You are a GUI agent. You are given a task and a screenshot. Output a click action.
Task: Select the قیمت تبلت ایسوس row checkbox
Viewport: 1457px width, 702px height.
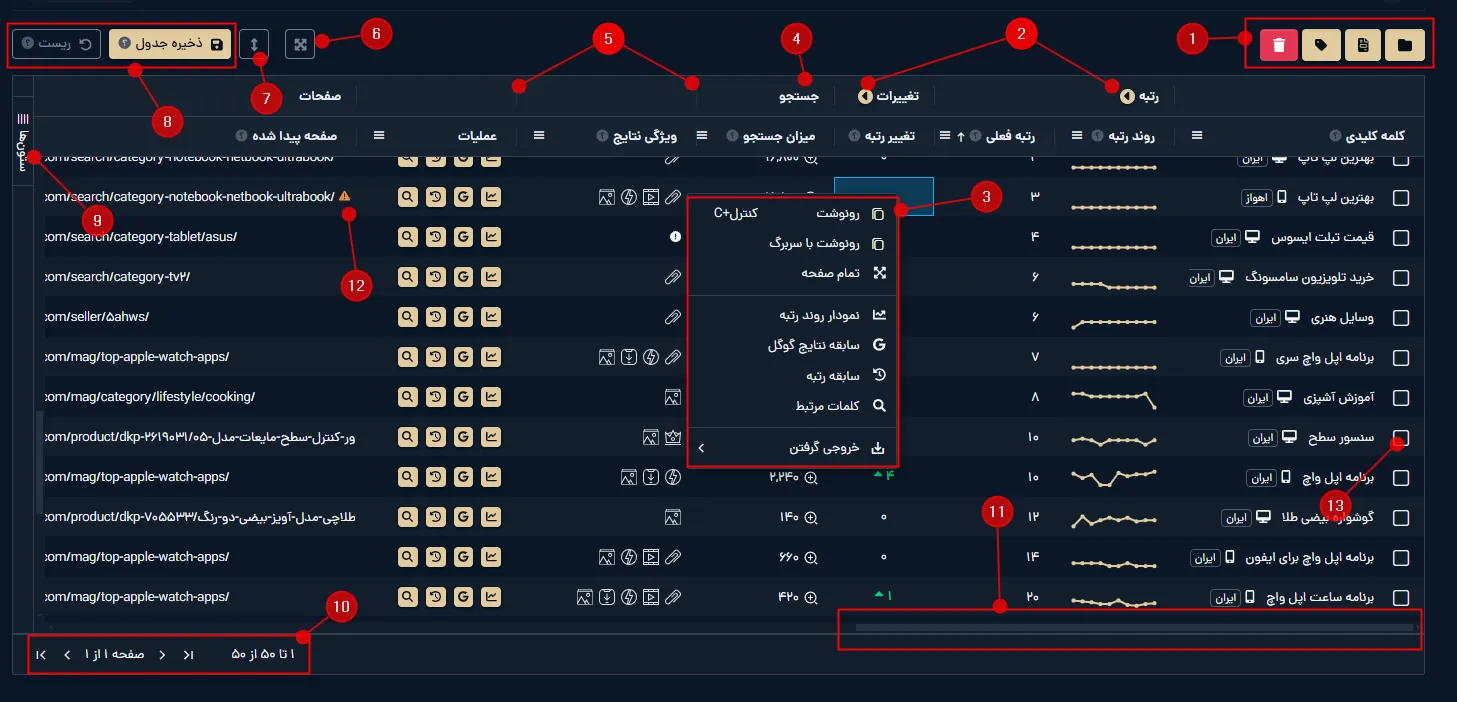[x=1401, y=238]
